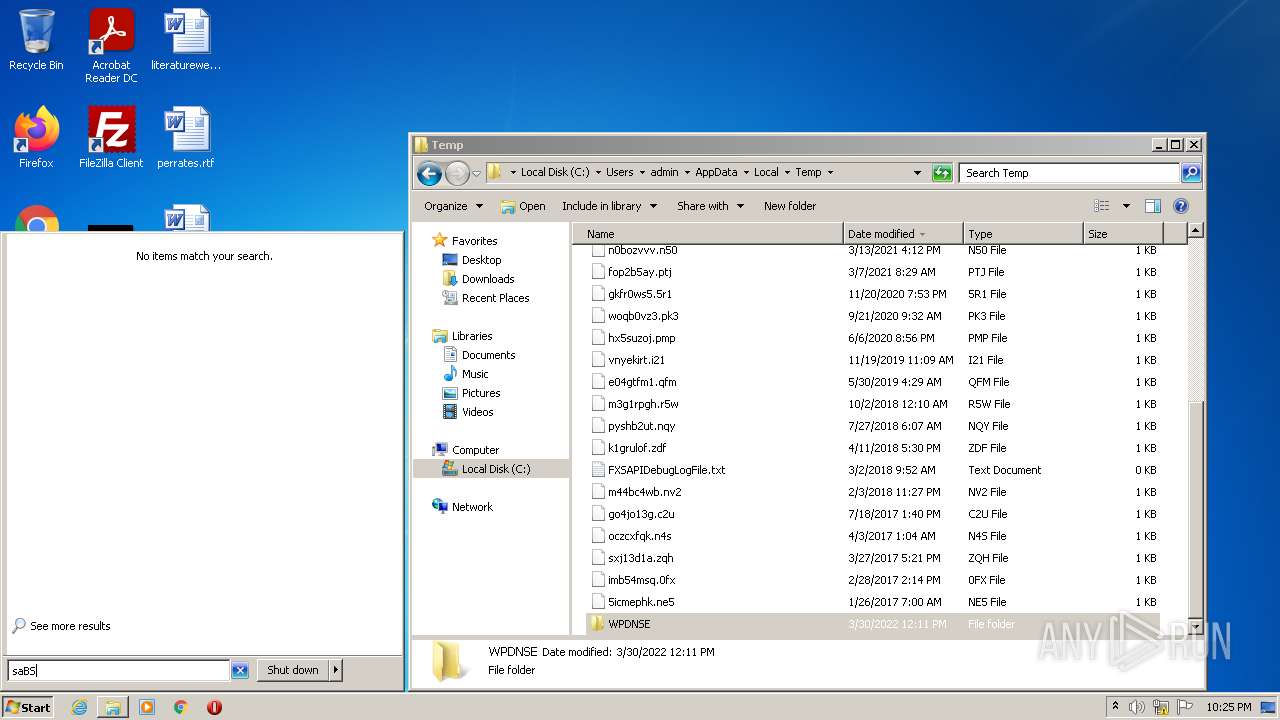Click the Shut down button

tap(293, 670)
